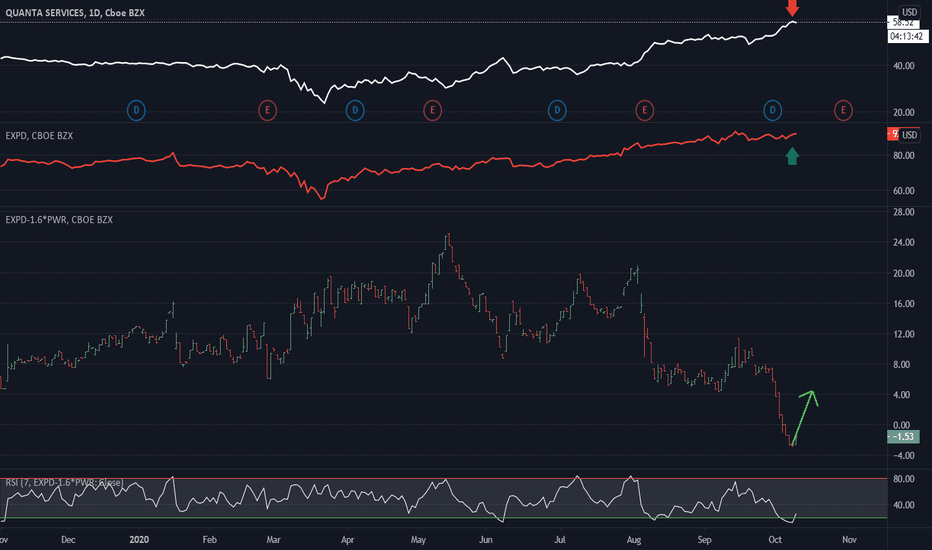The width and height of the screenshot is (932, 550).
Task: Click the Sep label on time axis
Action: click(704, 540)
